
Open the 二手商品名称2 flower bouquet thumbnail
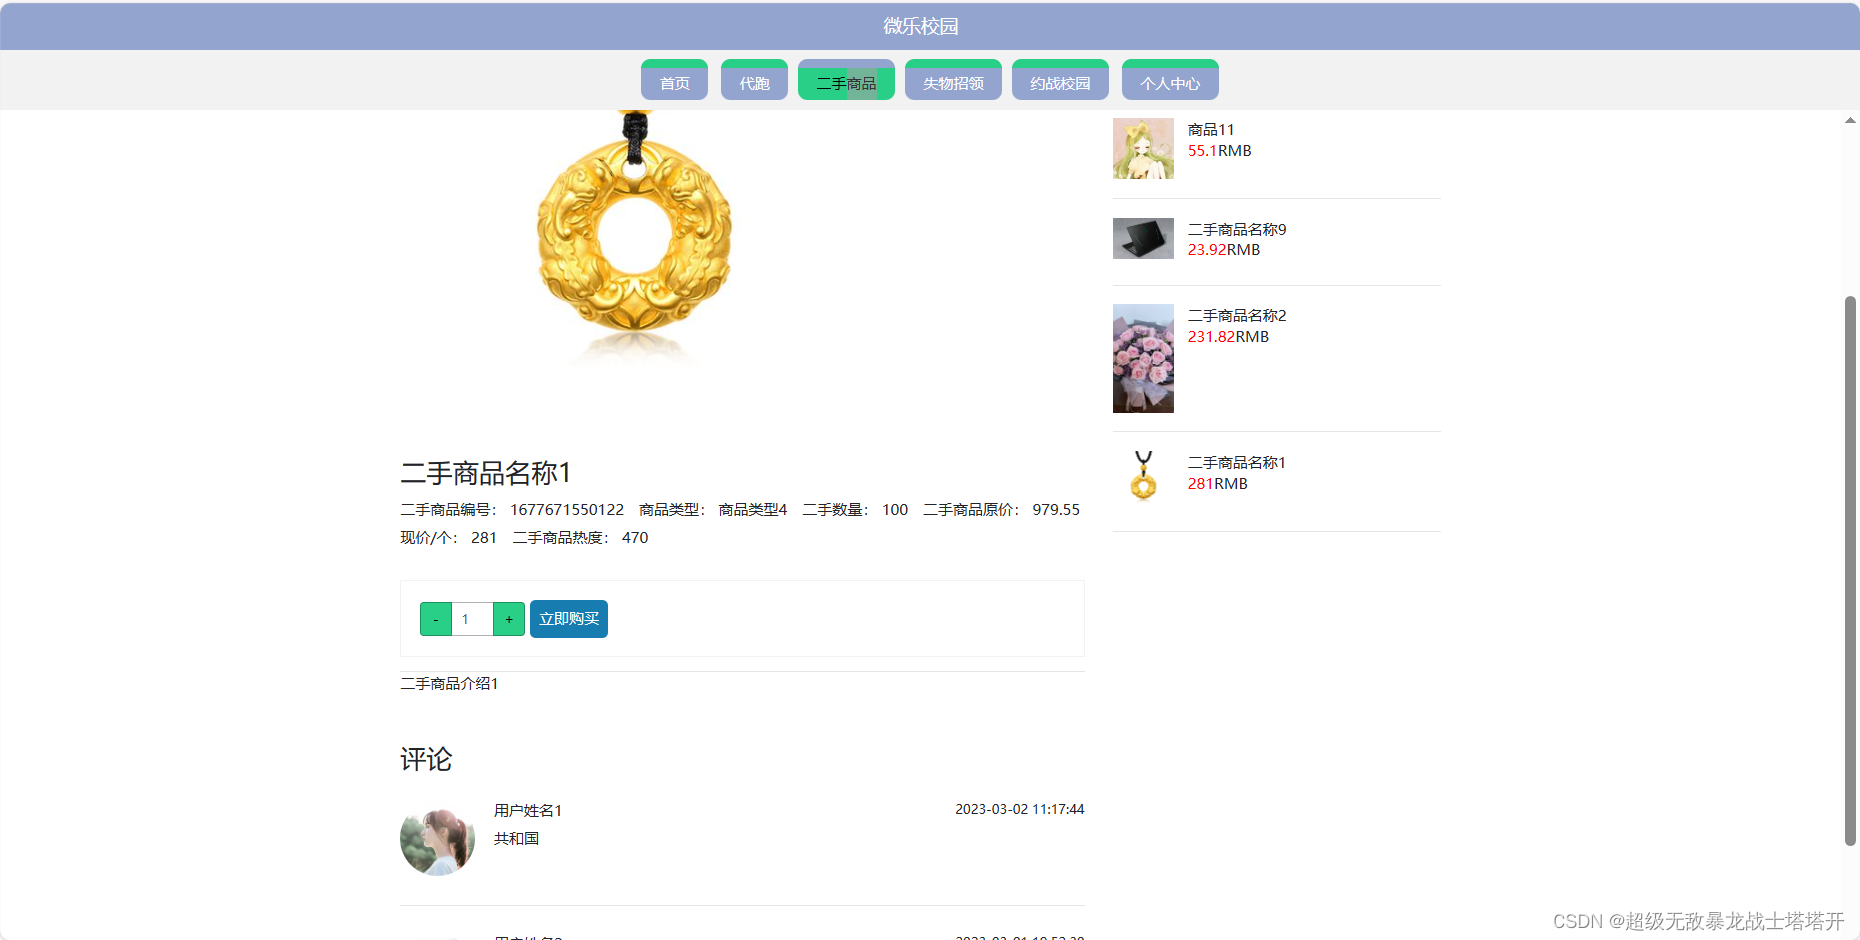(x=1143, y=358)
